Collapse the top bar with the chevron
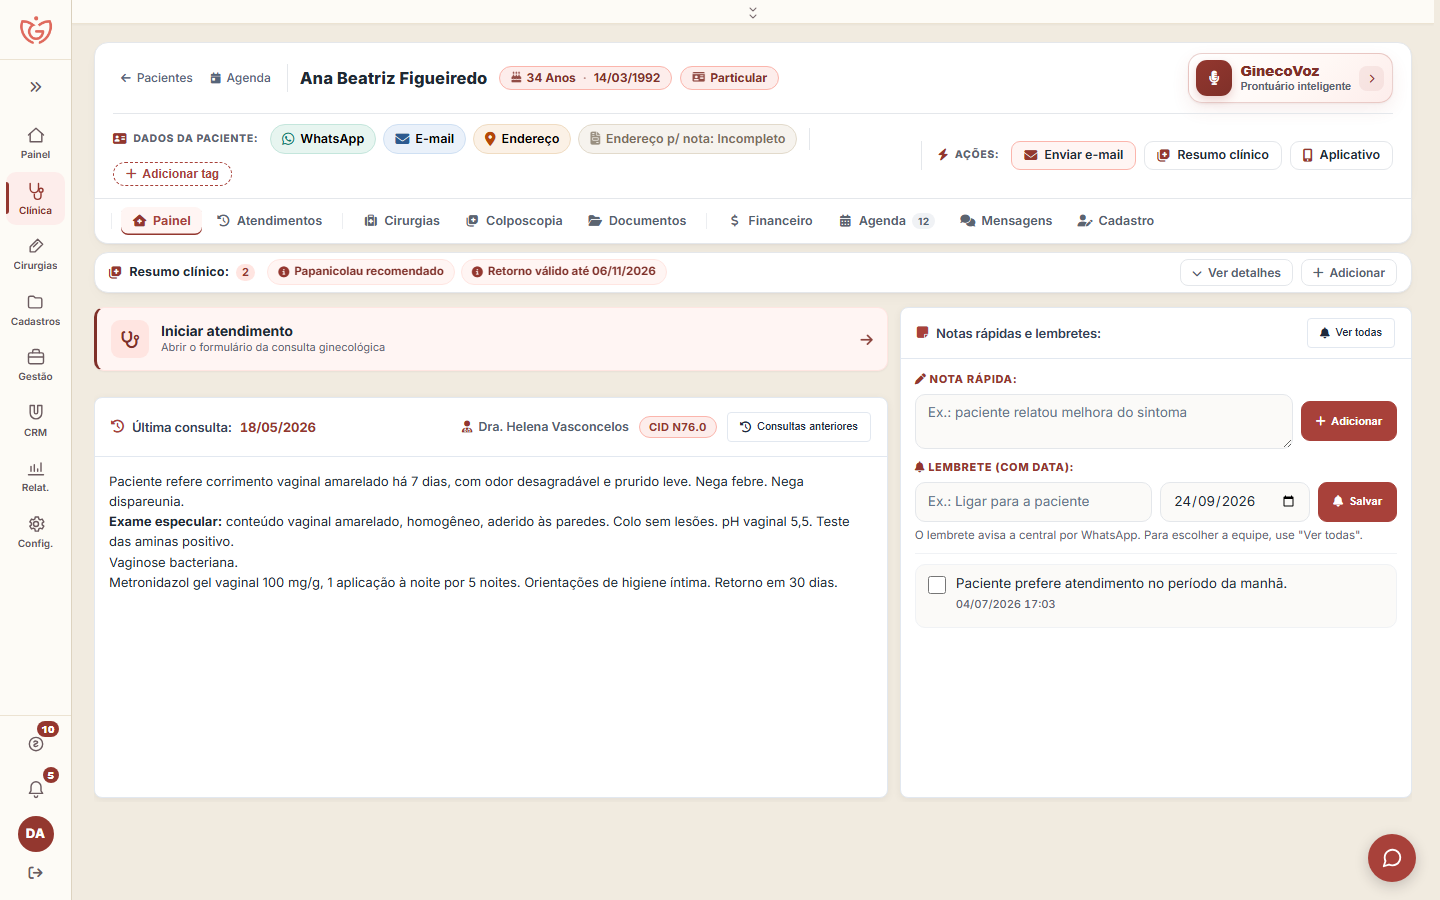 (753, 12)
